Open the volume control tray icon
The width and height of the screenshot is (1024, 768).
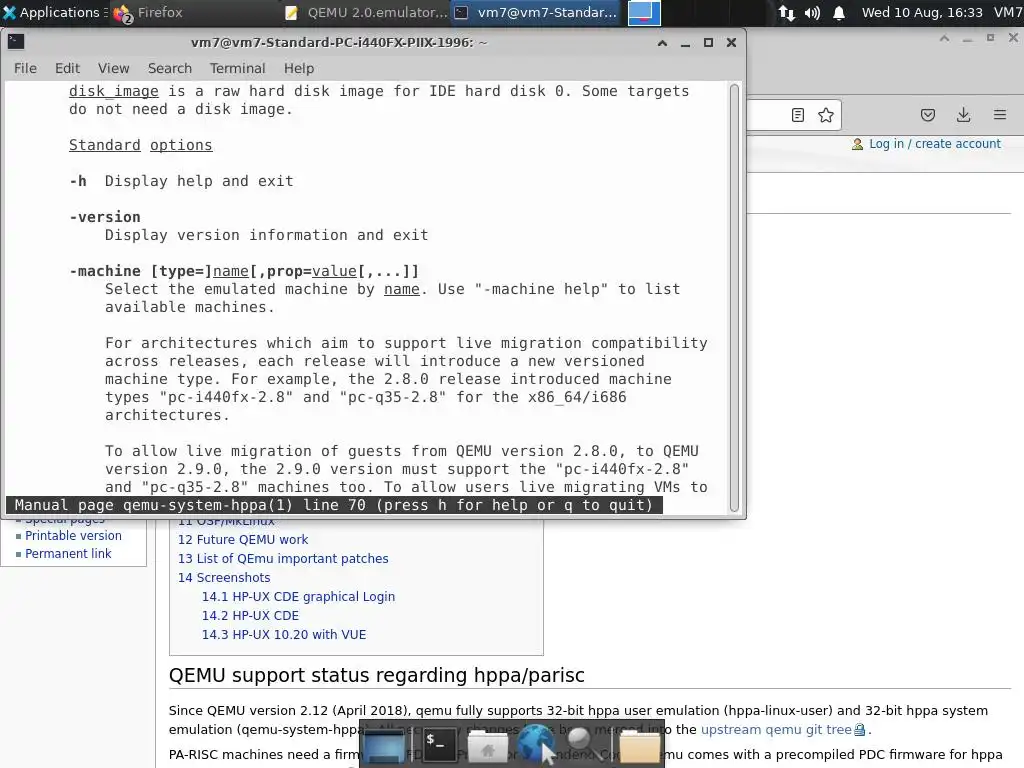pyautogui.click(x=812, y=13)
